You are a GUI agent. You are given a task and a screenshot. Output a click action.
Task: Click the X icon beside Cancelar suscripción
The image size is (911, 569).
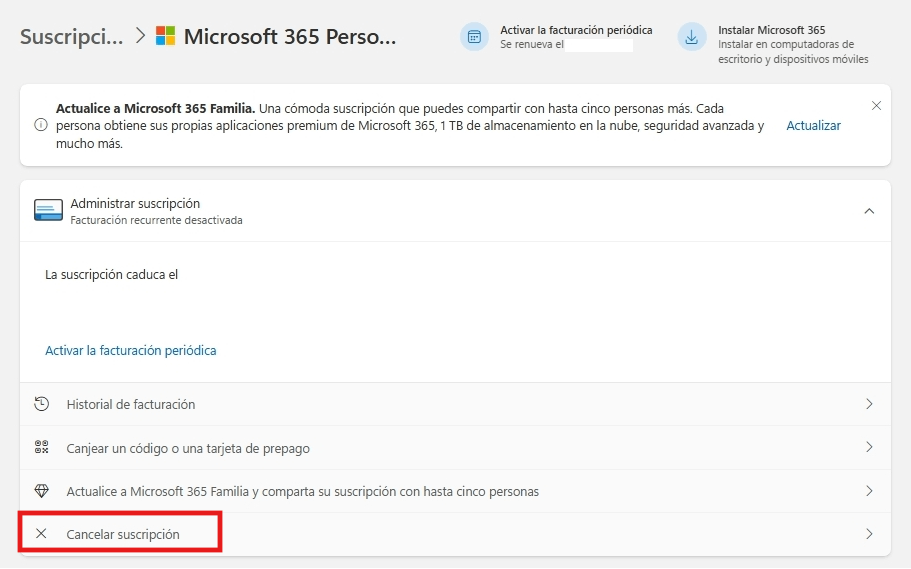41,534
